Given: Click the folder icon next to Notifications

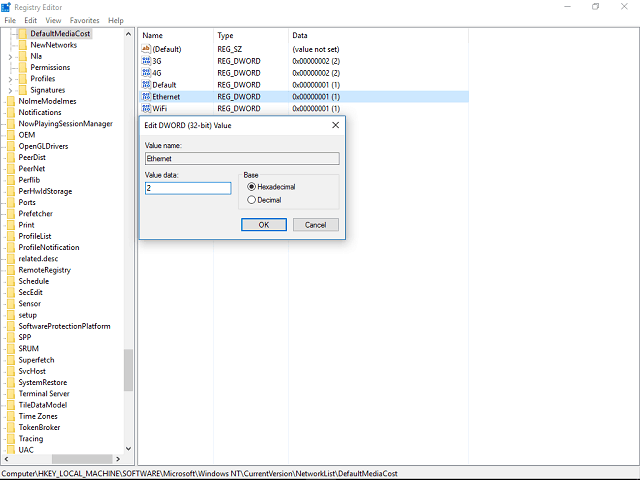Looking at the screenshot, I should coord(11,112).
